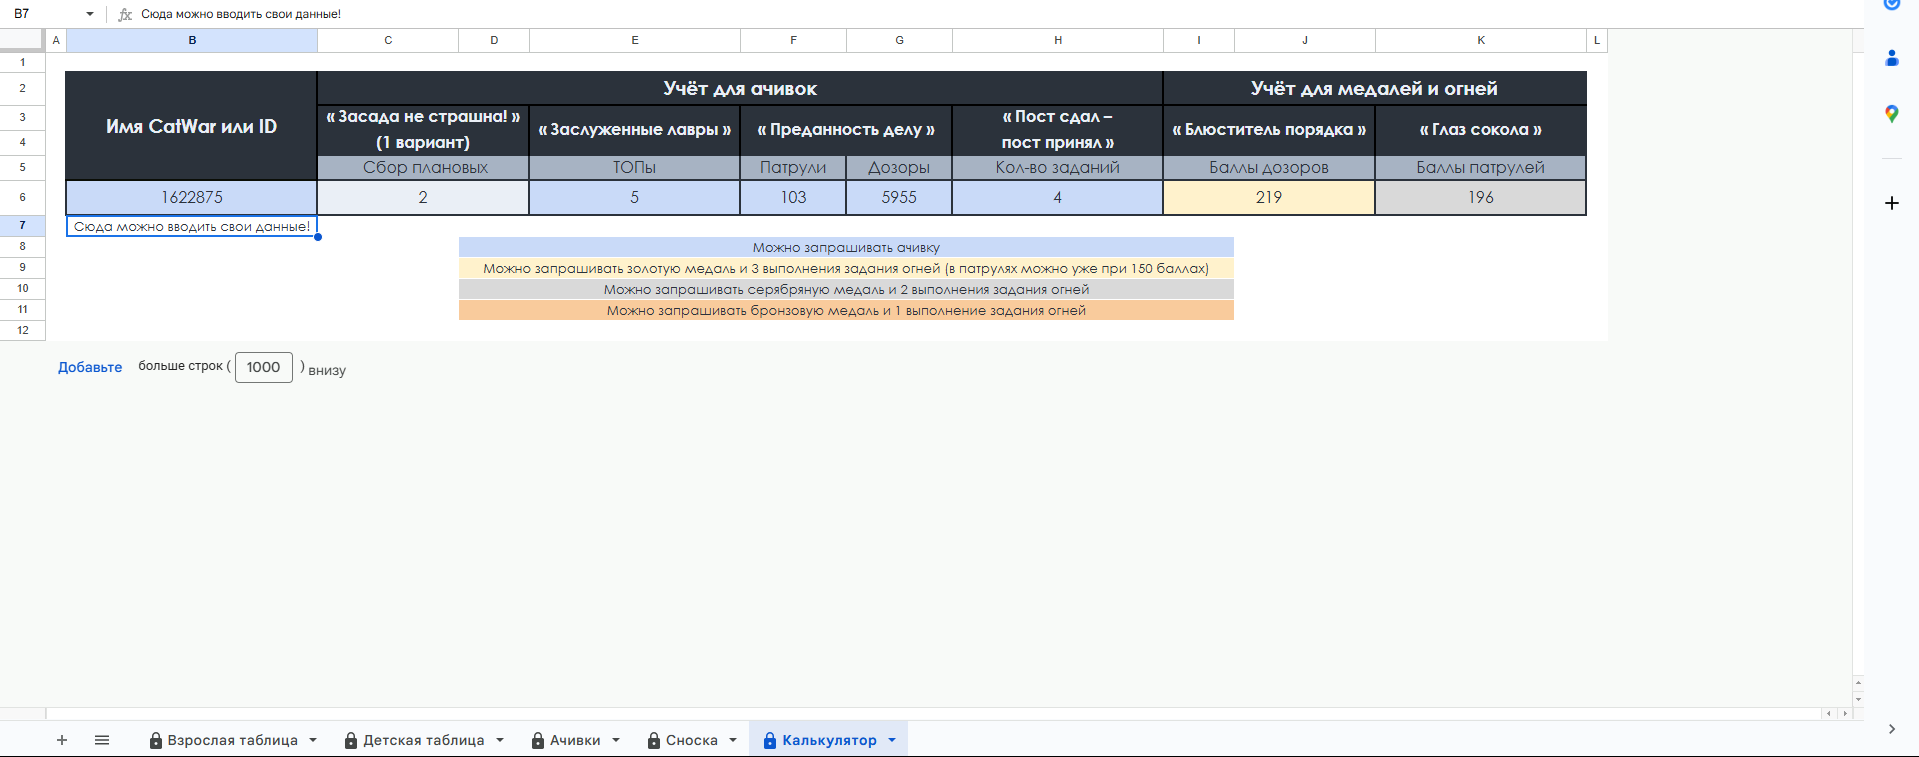Click the Добавьте link to add rows
1919x757 pixels.
click(90, 367)
